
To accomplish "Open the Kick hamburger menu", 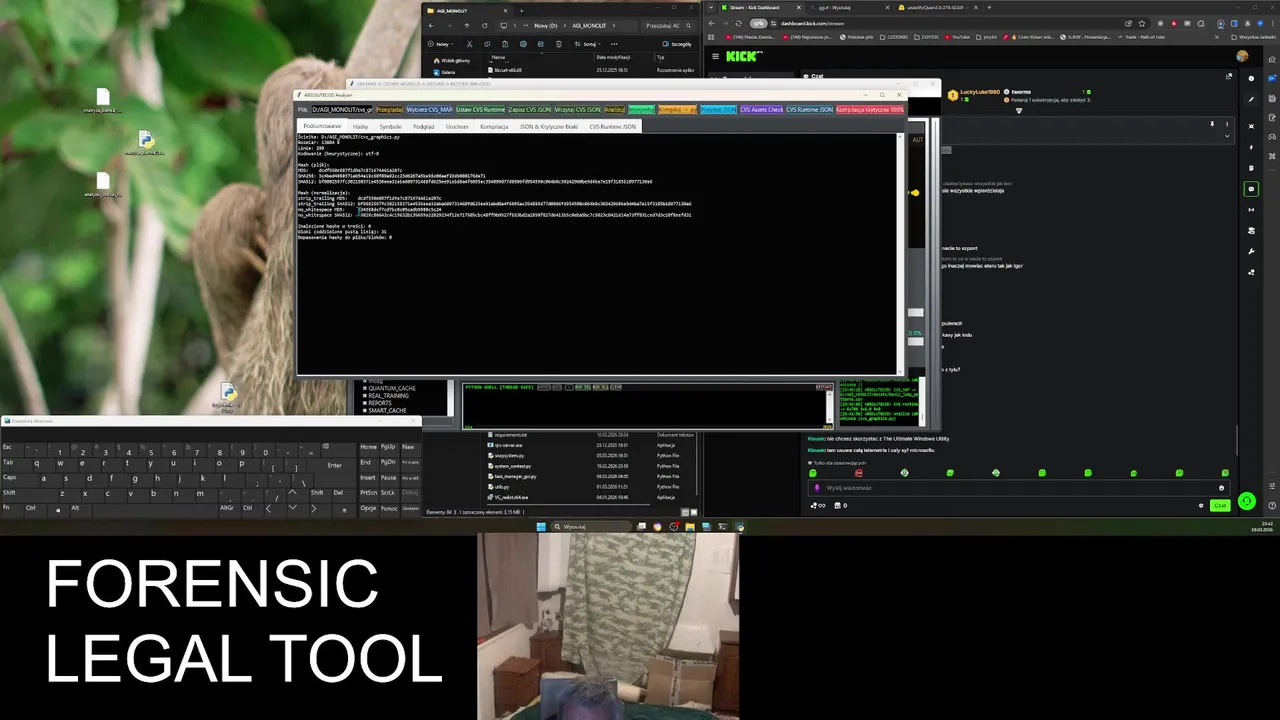I will pos(715,56).
